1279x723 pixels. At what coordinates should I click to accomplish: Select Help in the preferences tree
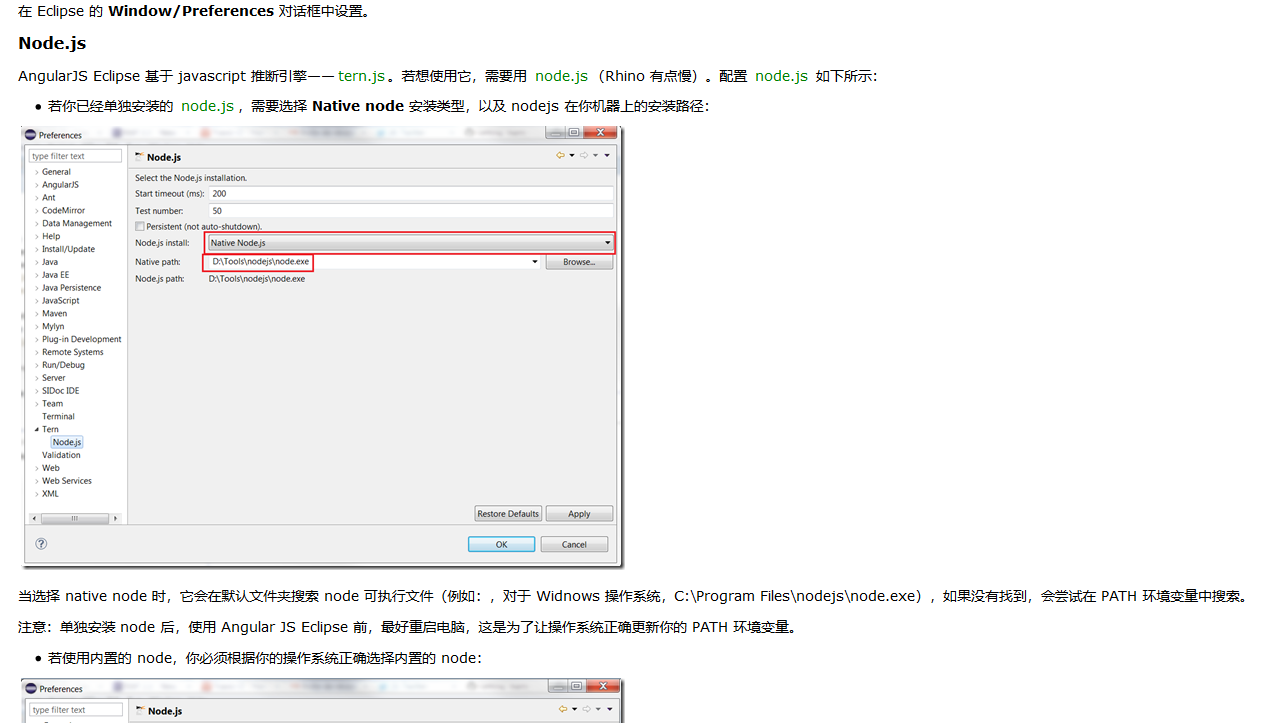pyautogui.click(x=51, y=237)
